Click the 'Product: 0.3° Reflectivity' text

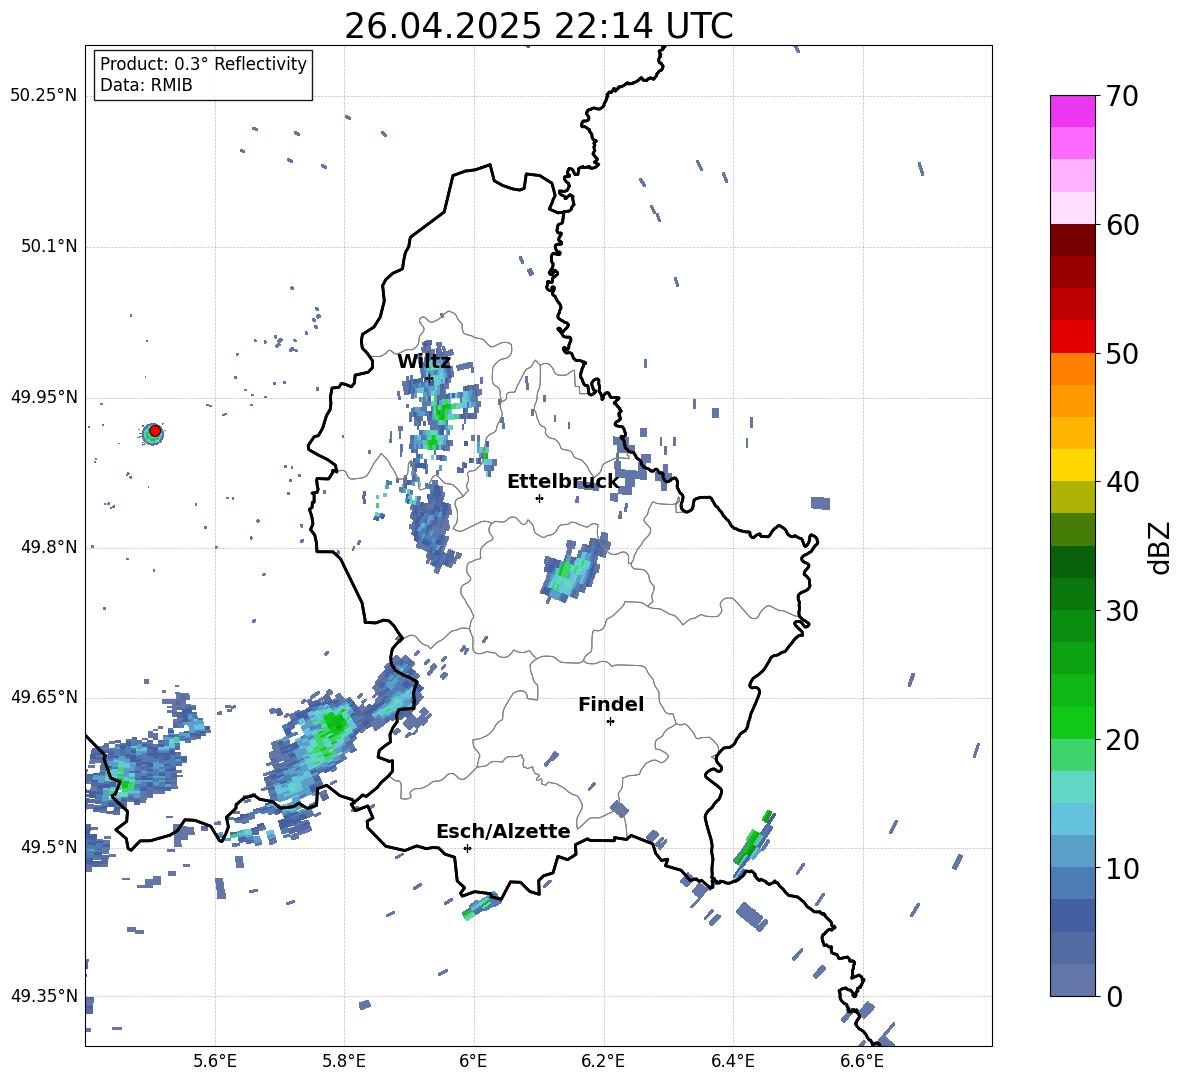pyautogui.click(x=203, y=63)
